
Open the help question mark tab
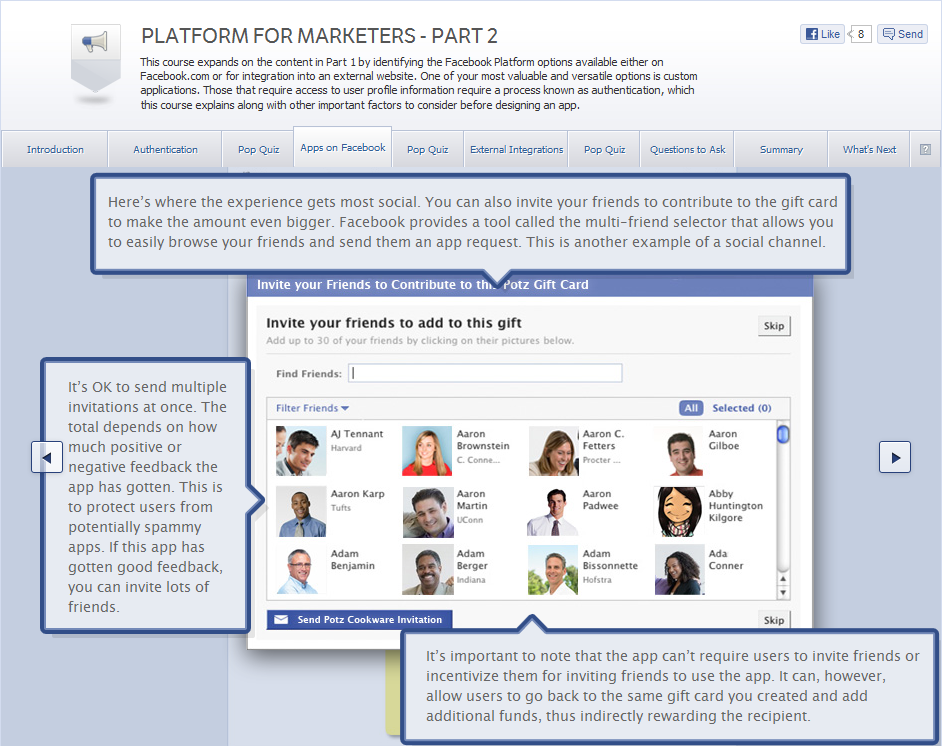pos(925,149)
